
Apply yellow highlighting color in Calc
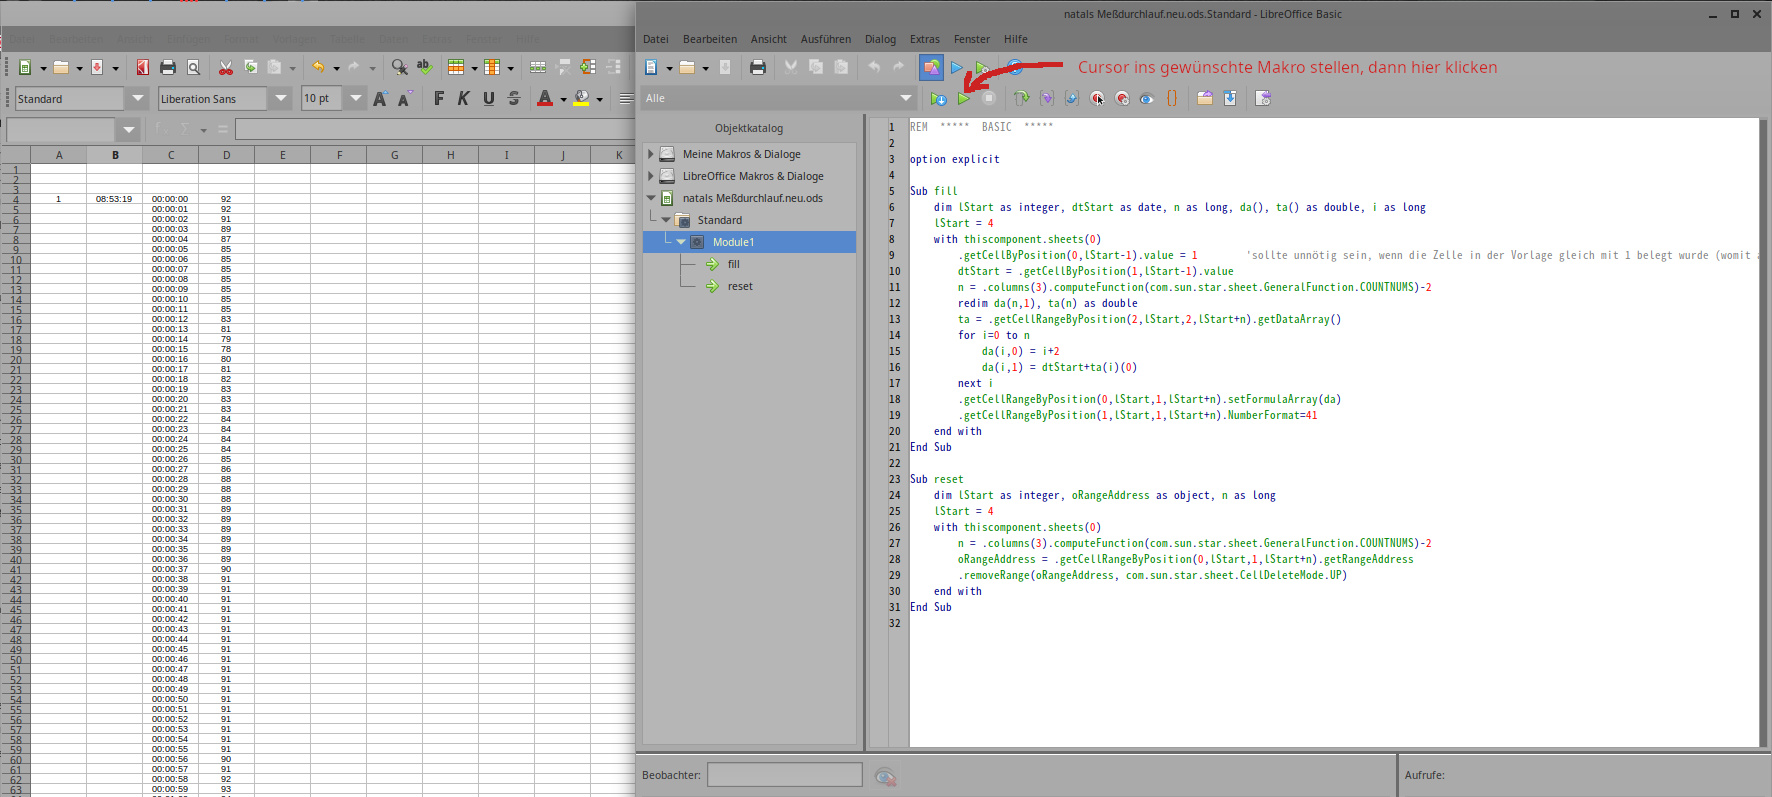[581, 98]
